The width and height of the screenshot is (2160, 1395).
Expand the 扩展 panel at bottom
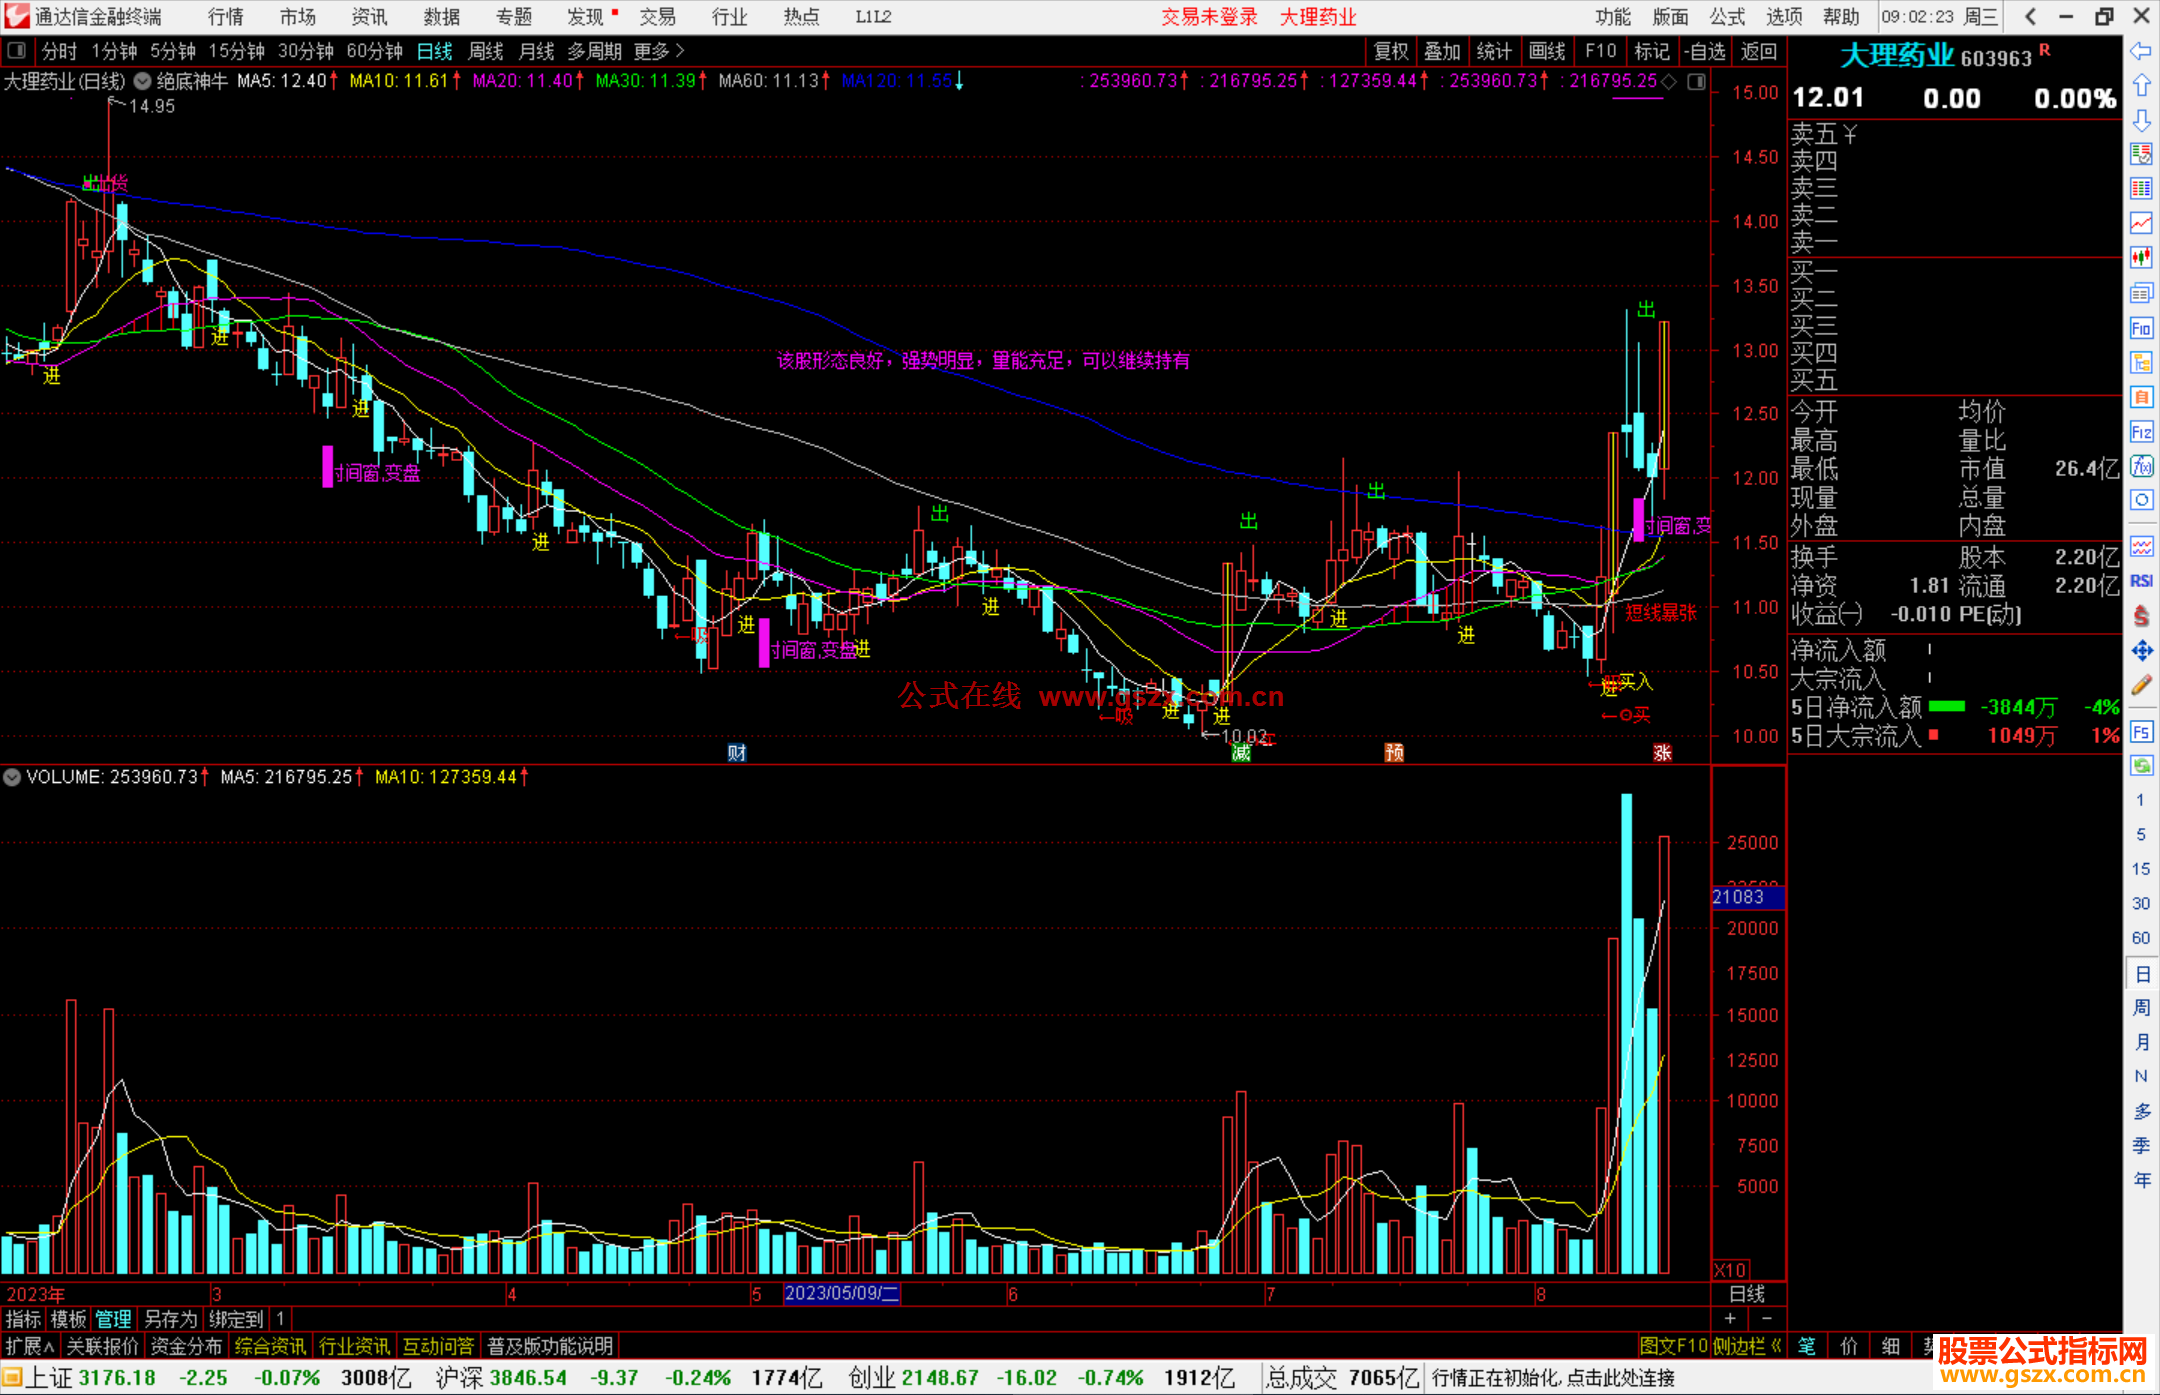tap(30, 1346)
